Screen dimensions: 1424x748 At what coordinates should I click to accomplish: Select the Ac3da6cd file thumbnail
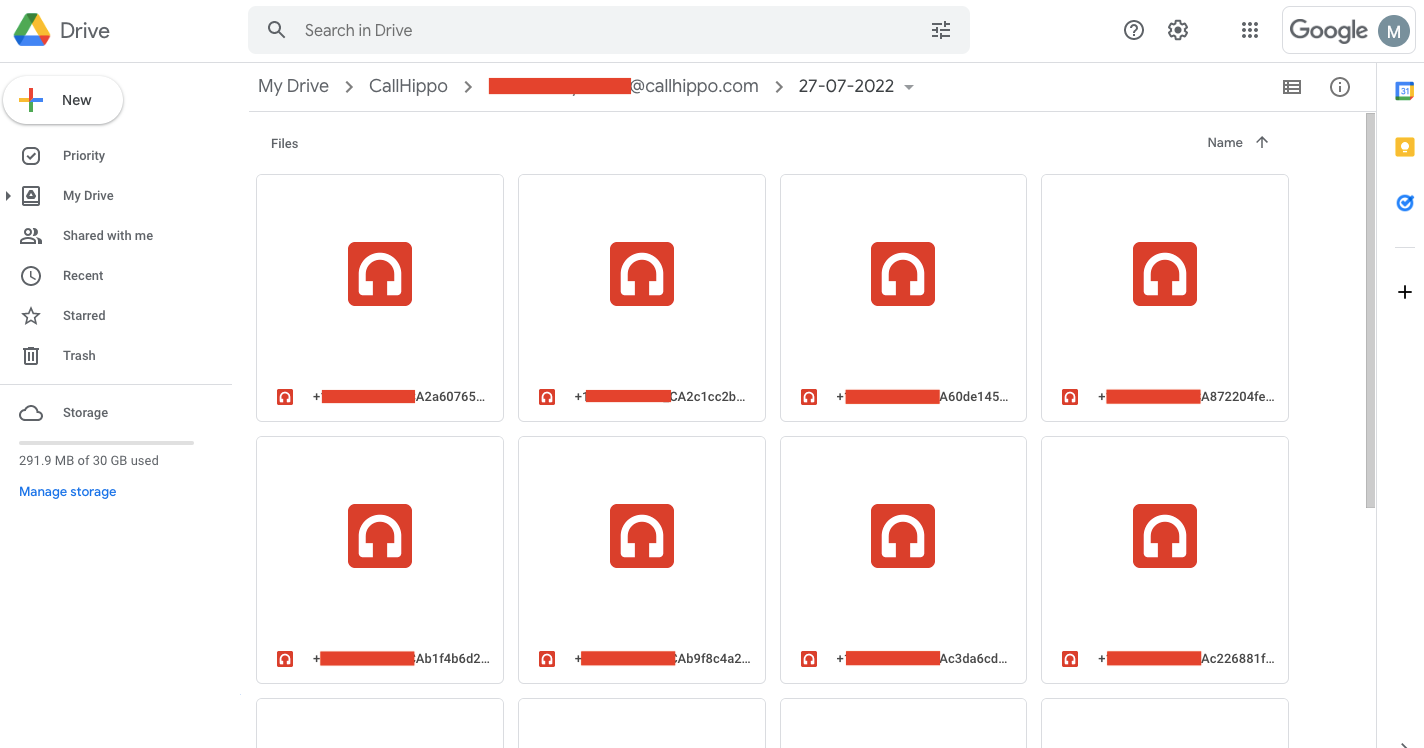click(x=903, y=536)
